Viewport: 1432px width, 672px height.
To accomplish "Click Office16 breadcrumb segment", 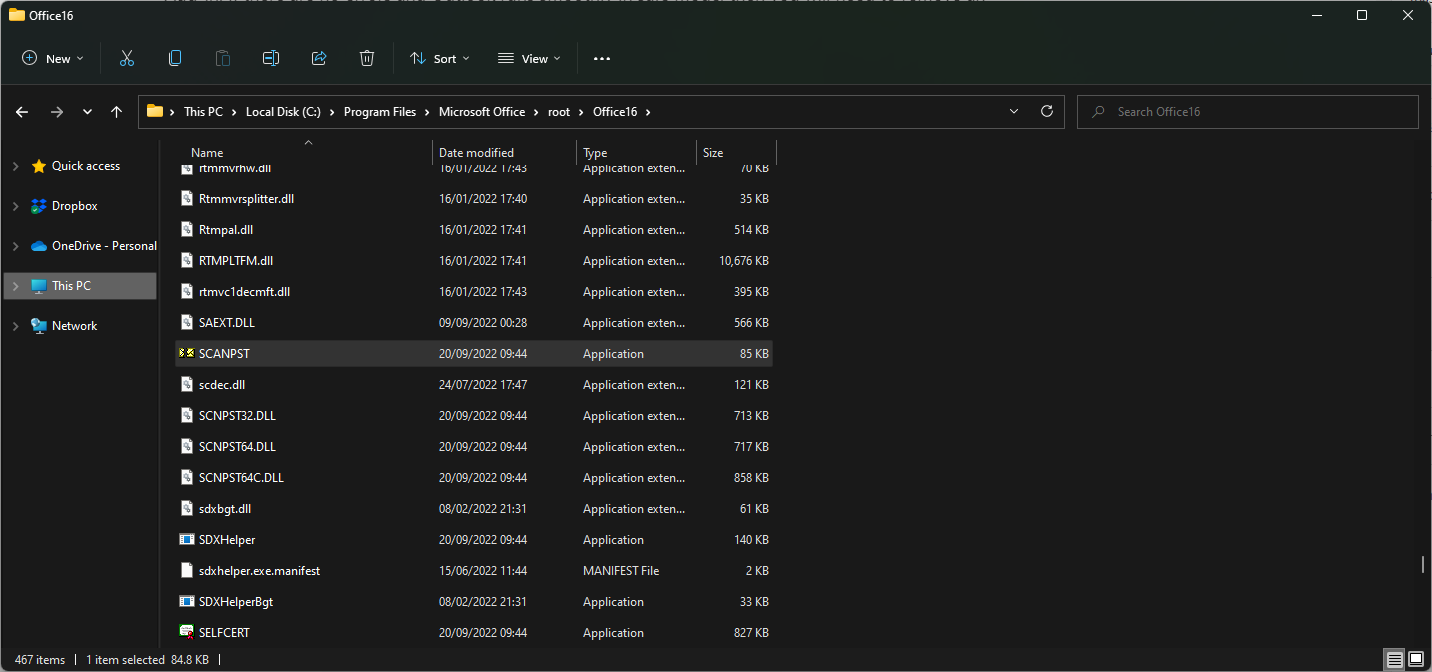I will [615, 112].
